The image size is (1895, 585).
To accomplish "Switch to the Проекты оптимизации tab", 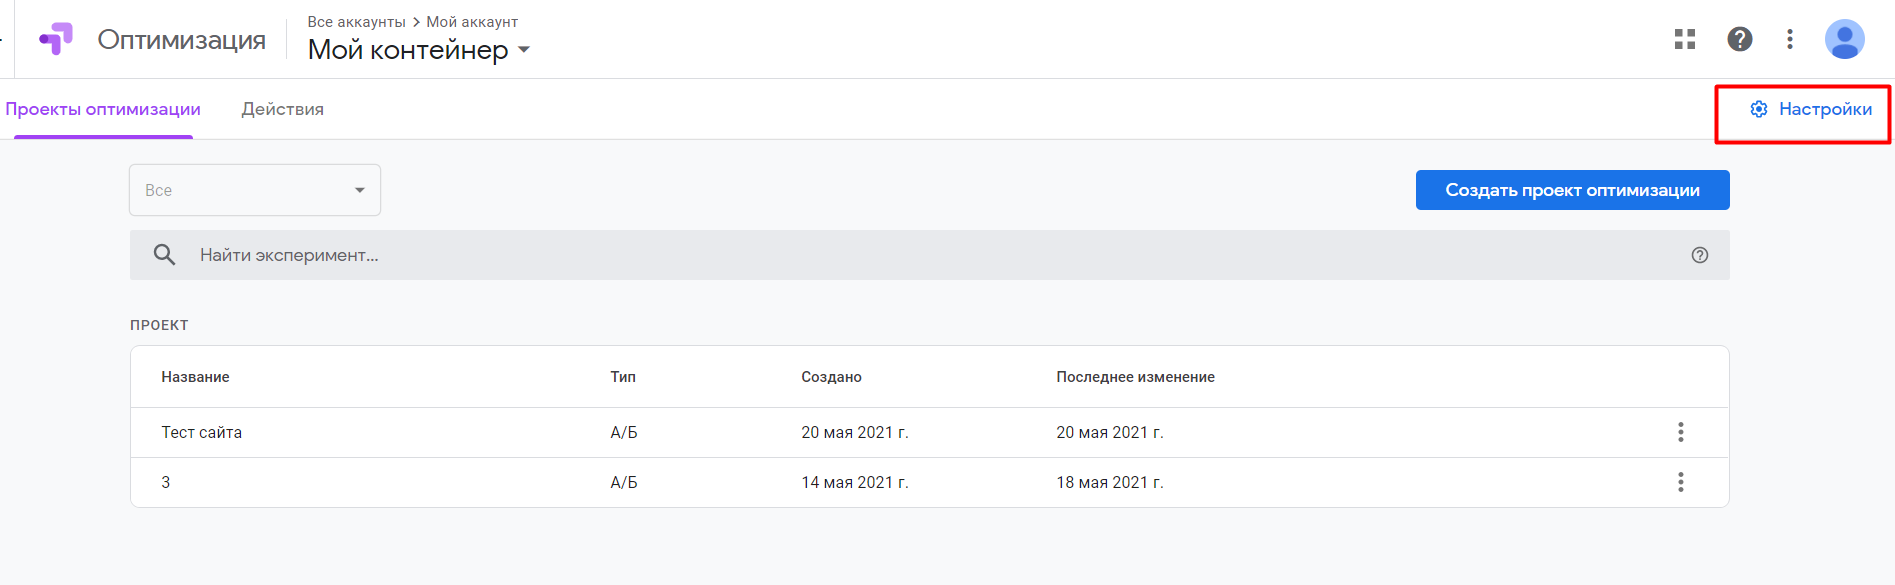I will click(x=103, y=109).
